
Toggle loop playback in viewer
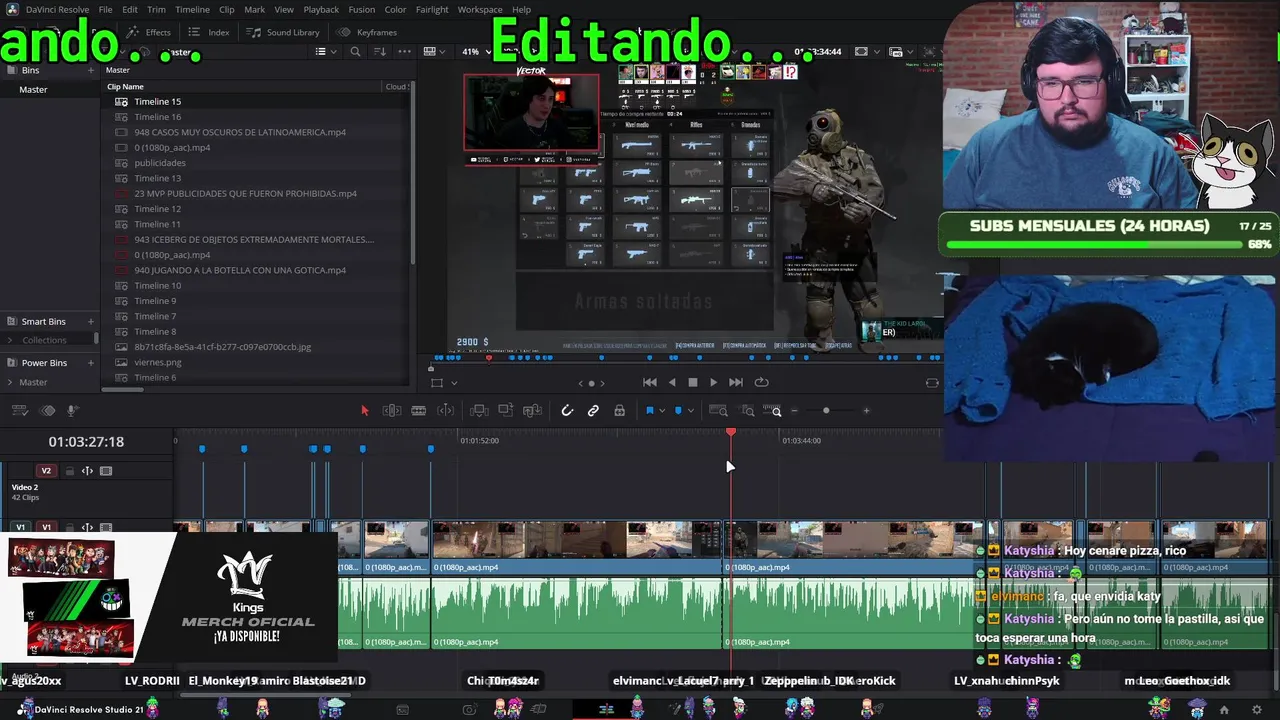coord(762,382)
